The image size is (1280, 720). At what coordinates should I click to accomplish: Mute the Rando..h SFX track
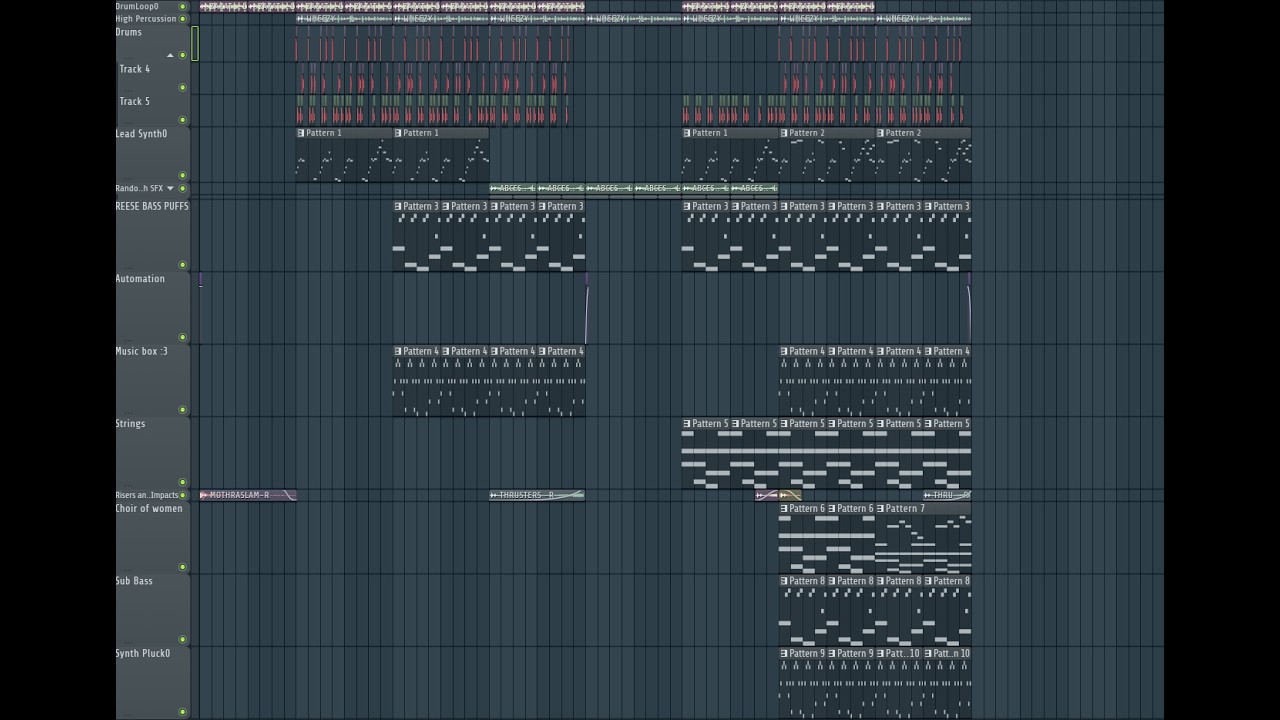tap(183, 189)
